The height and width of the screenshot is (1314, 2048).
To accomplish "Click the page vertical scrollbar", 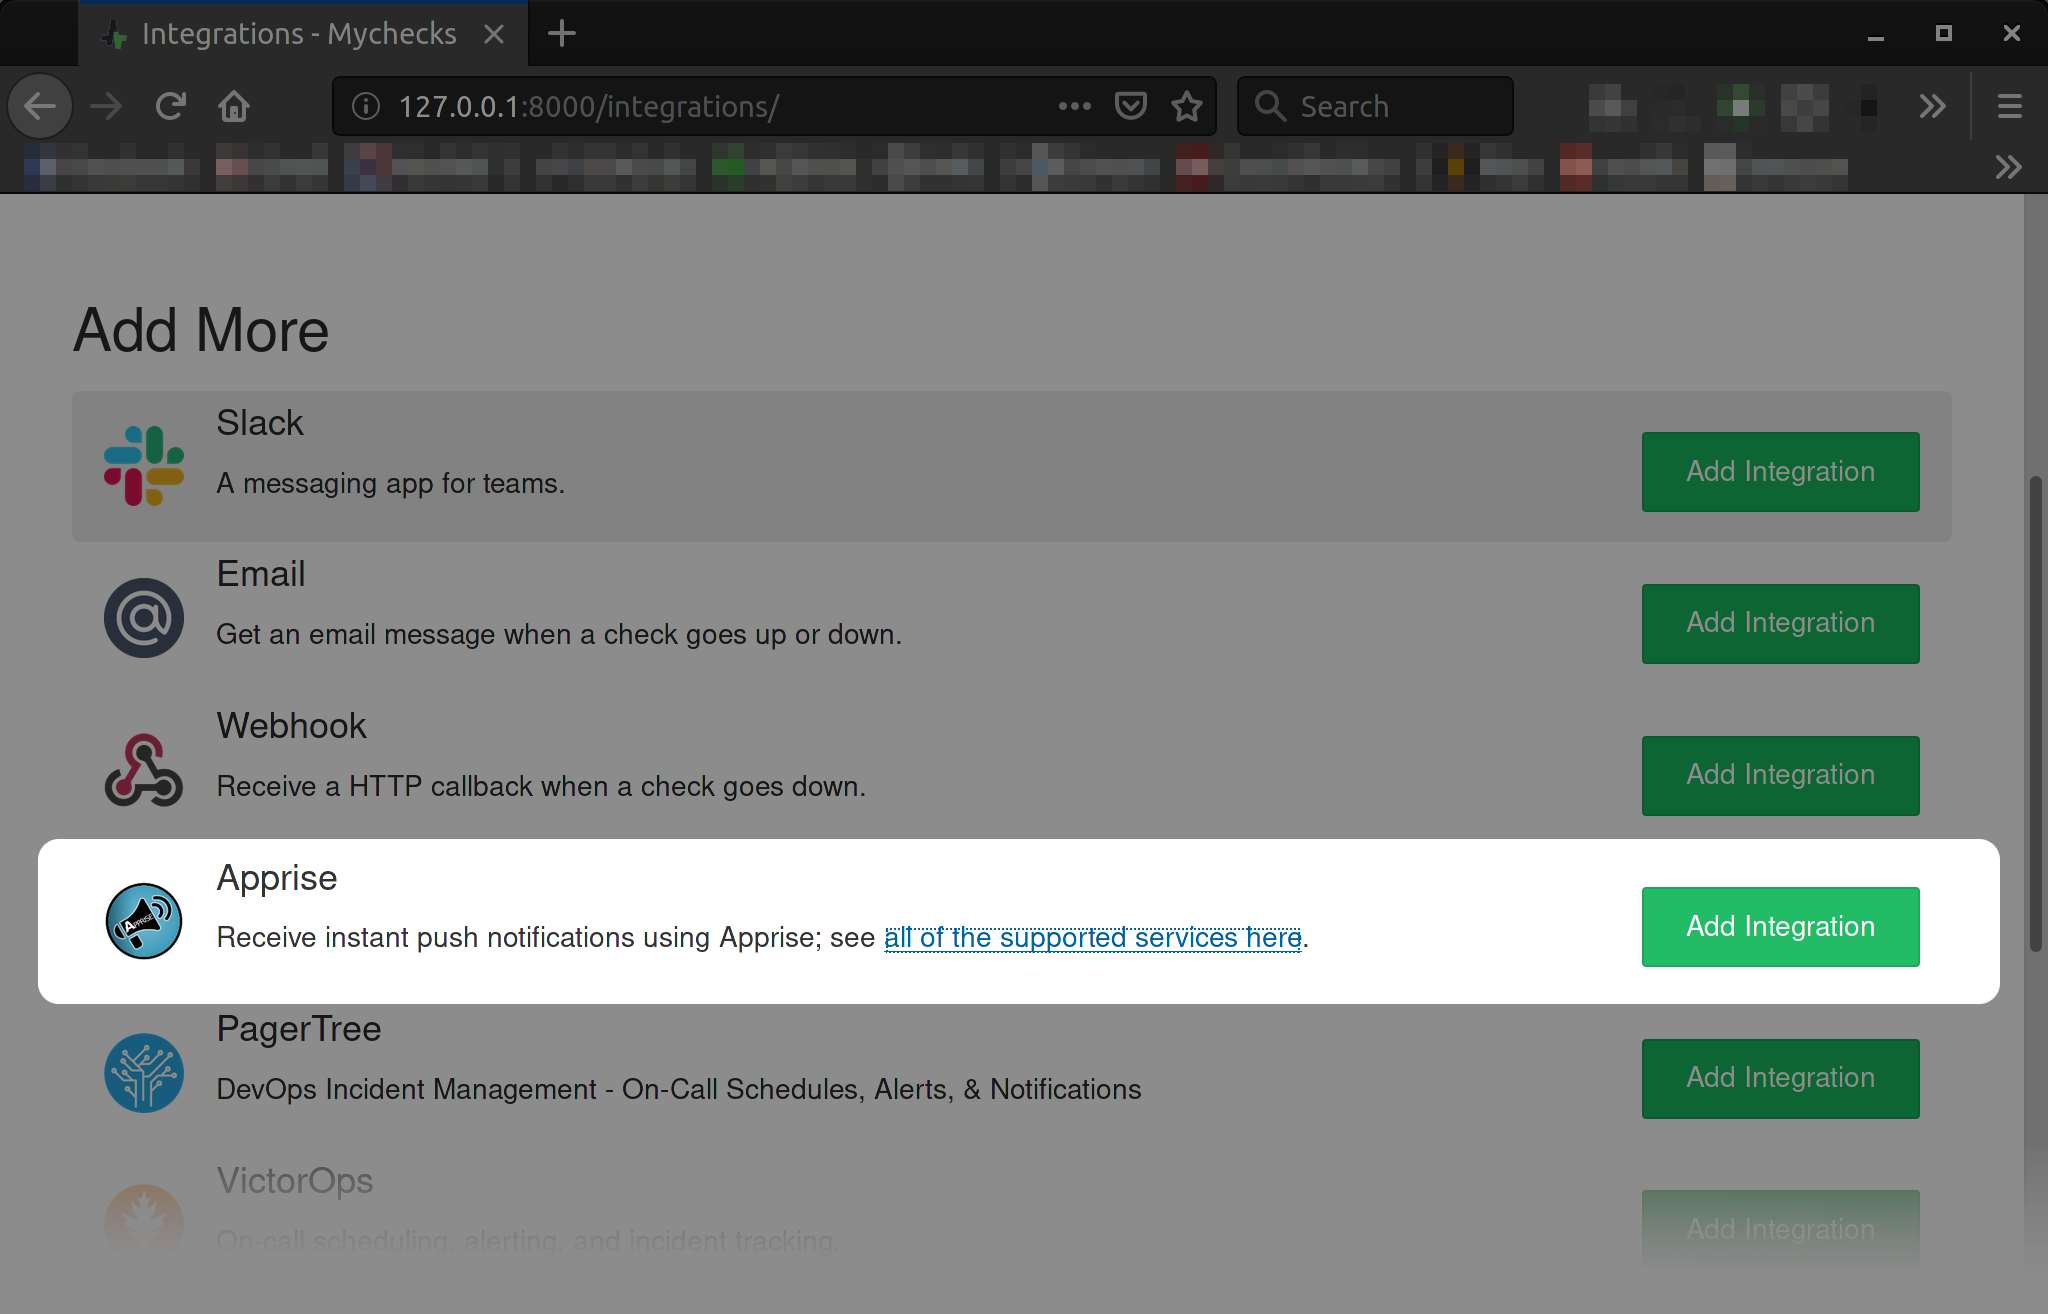I will (2035, 715).
